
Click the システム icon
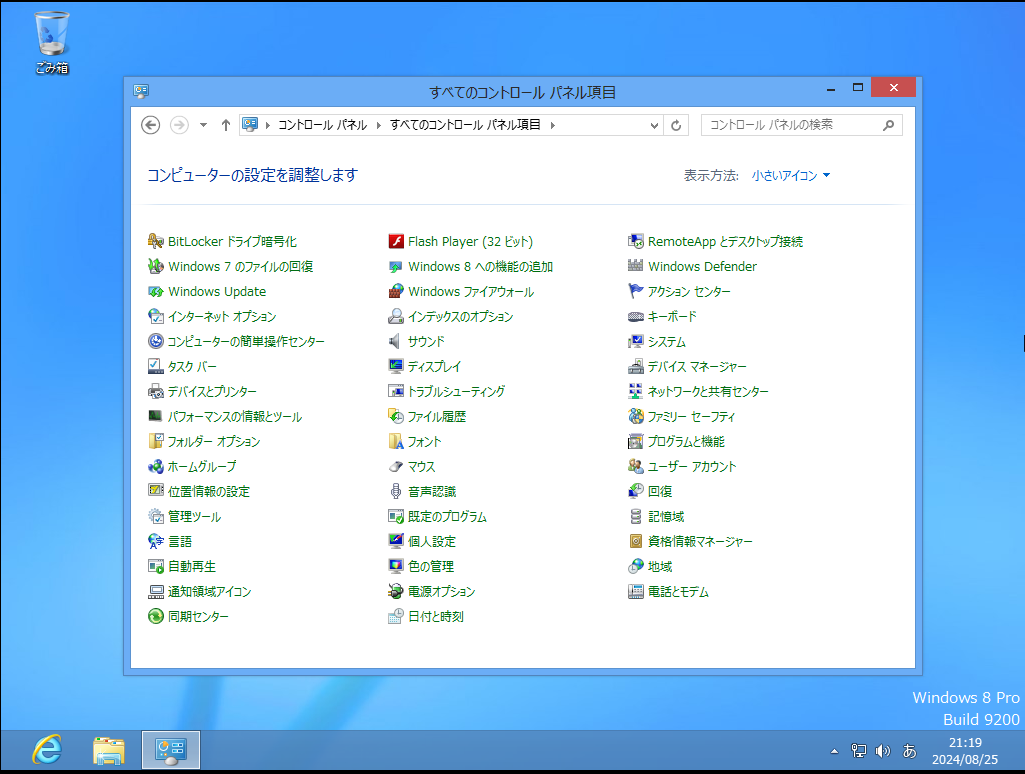[x=635, y=341]
